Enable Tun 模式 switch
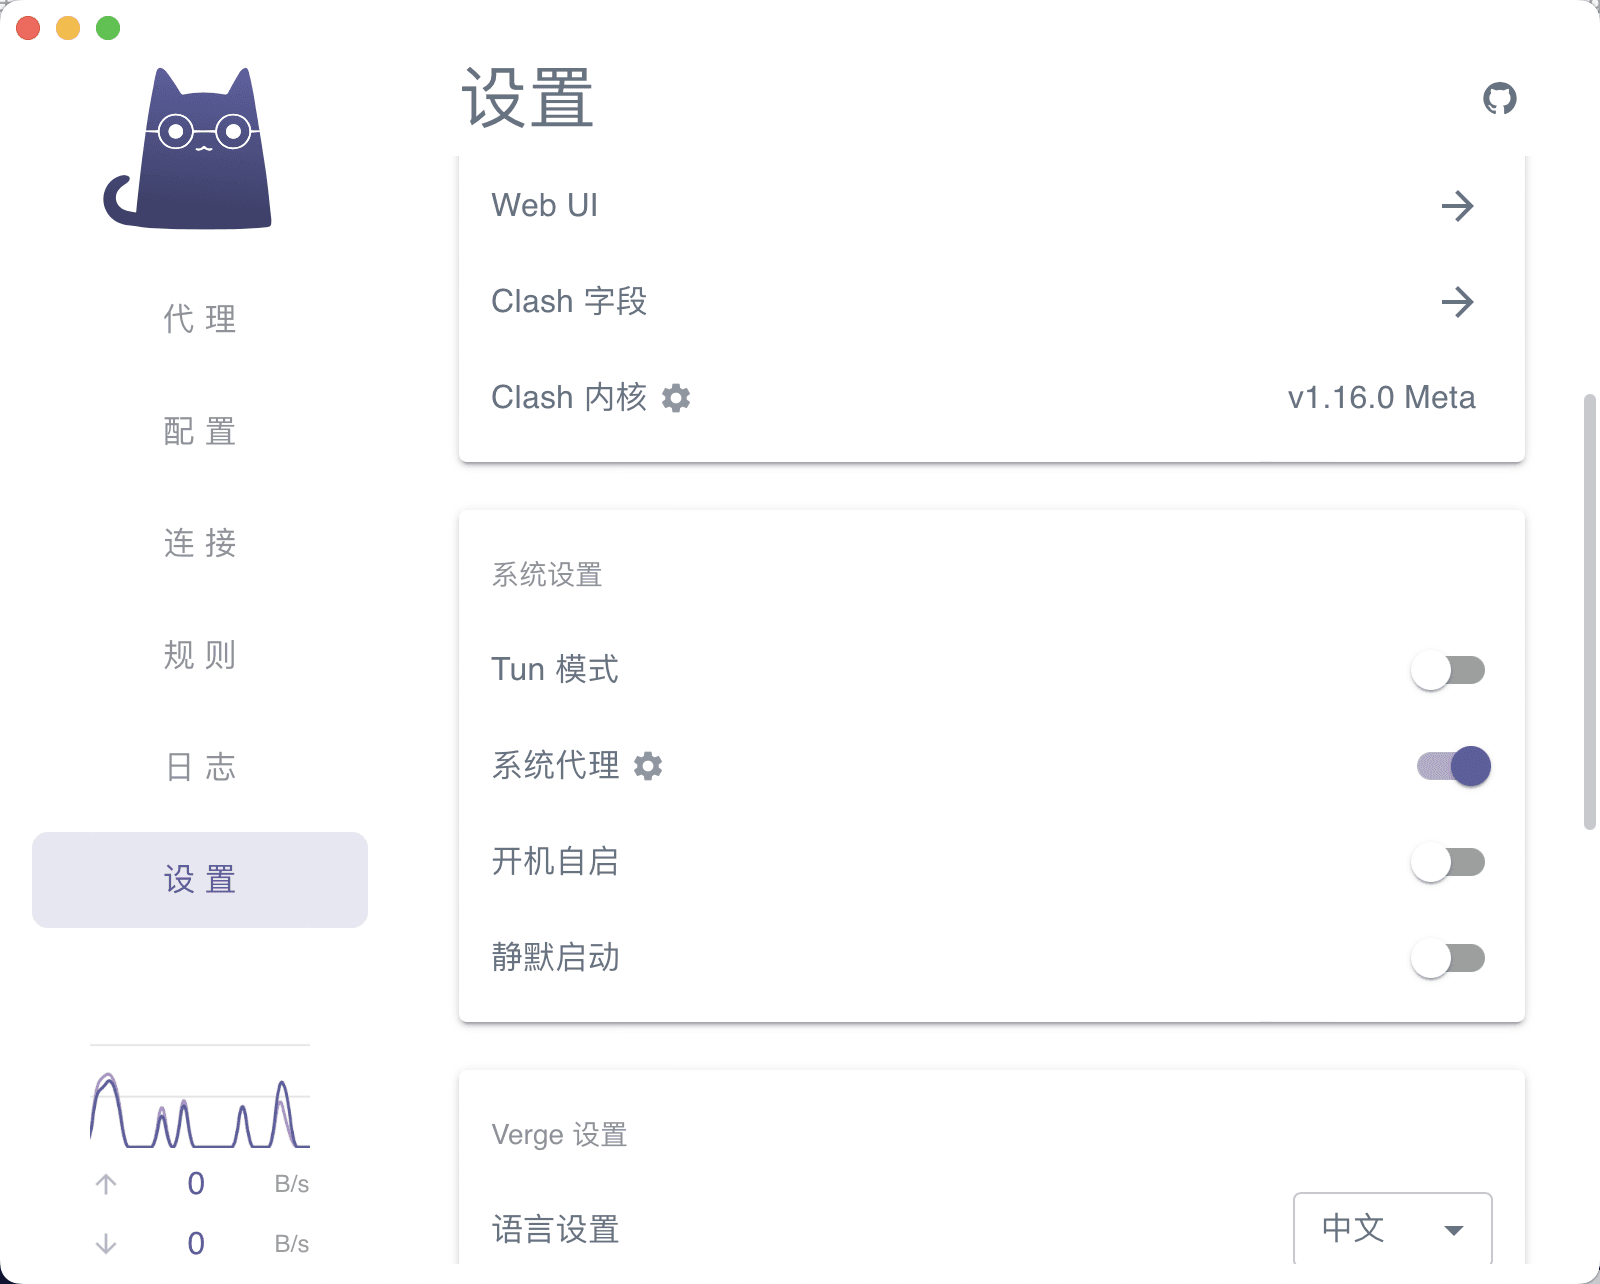This screenshot has width=1600, height=1284. [x=1449, y=670]
